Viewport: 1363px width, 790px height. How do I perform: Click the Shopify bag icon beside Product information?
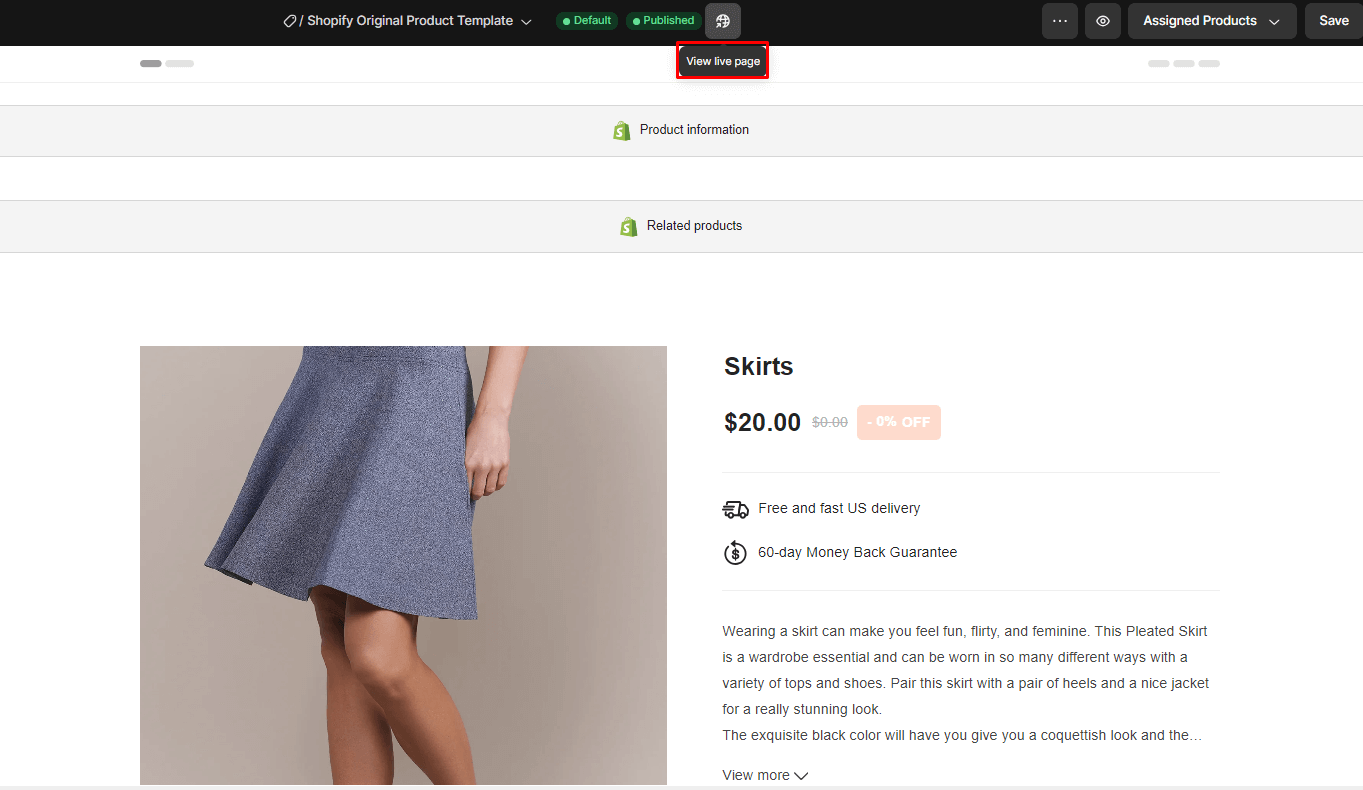pos(621,130)
